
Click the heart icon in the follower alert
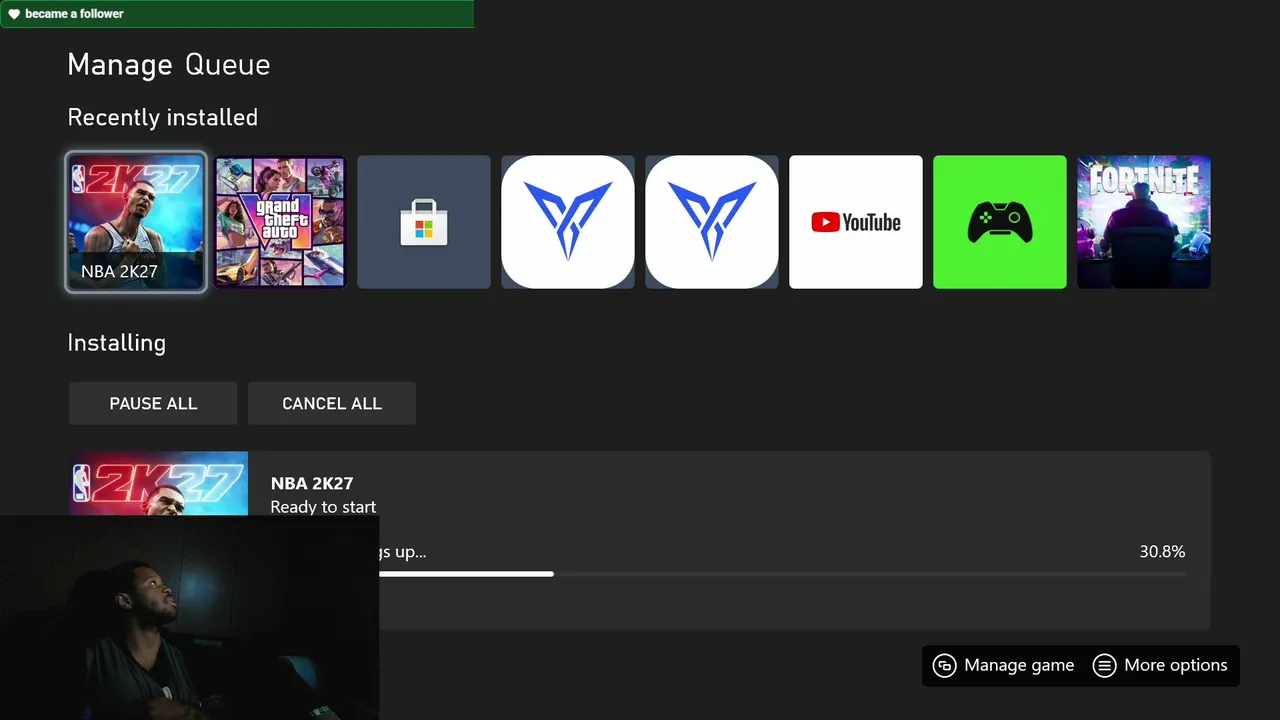14,14
